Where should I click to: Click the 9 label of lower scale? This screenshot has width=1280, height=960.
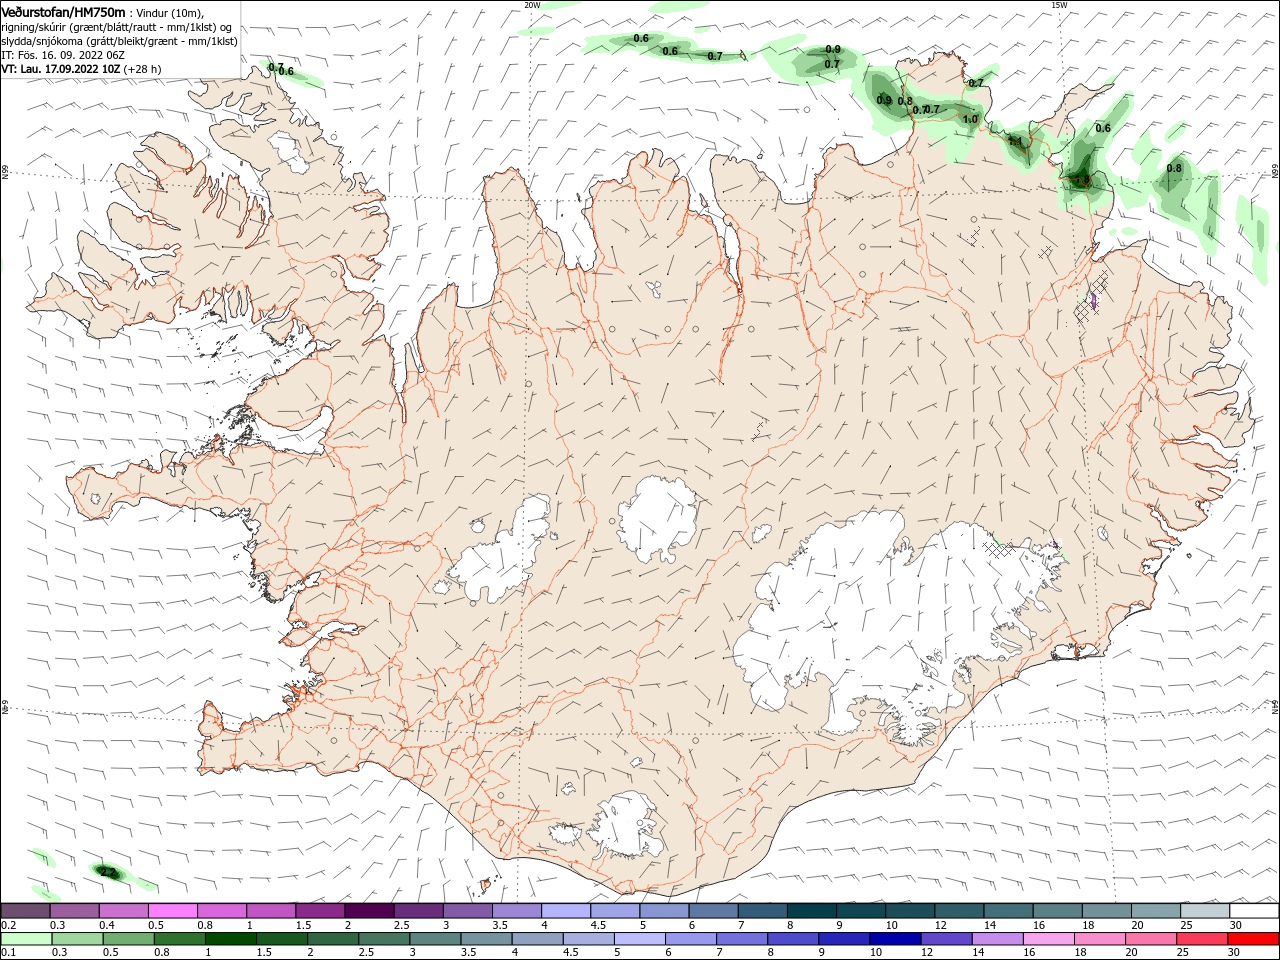coord(822,953)
